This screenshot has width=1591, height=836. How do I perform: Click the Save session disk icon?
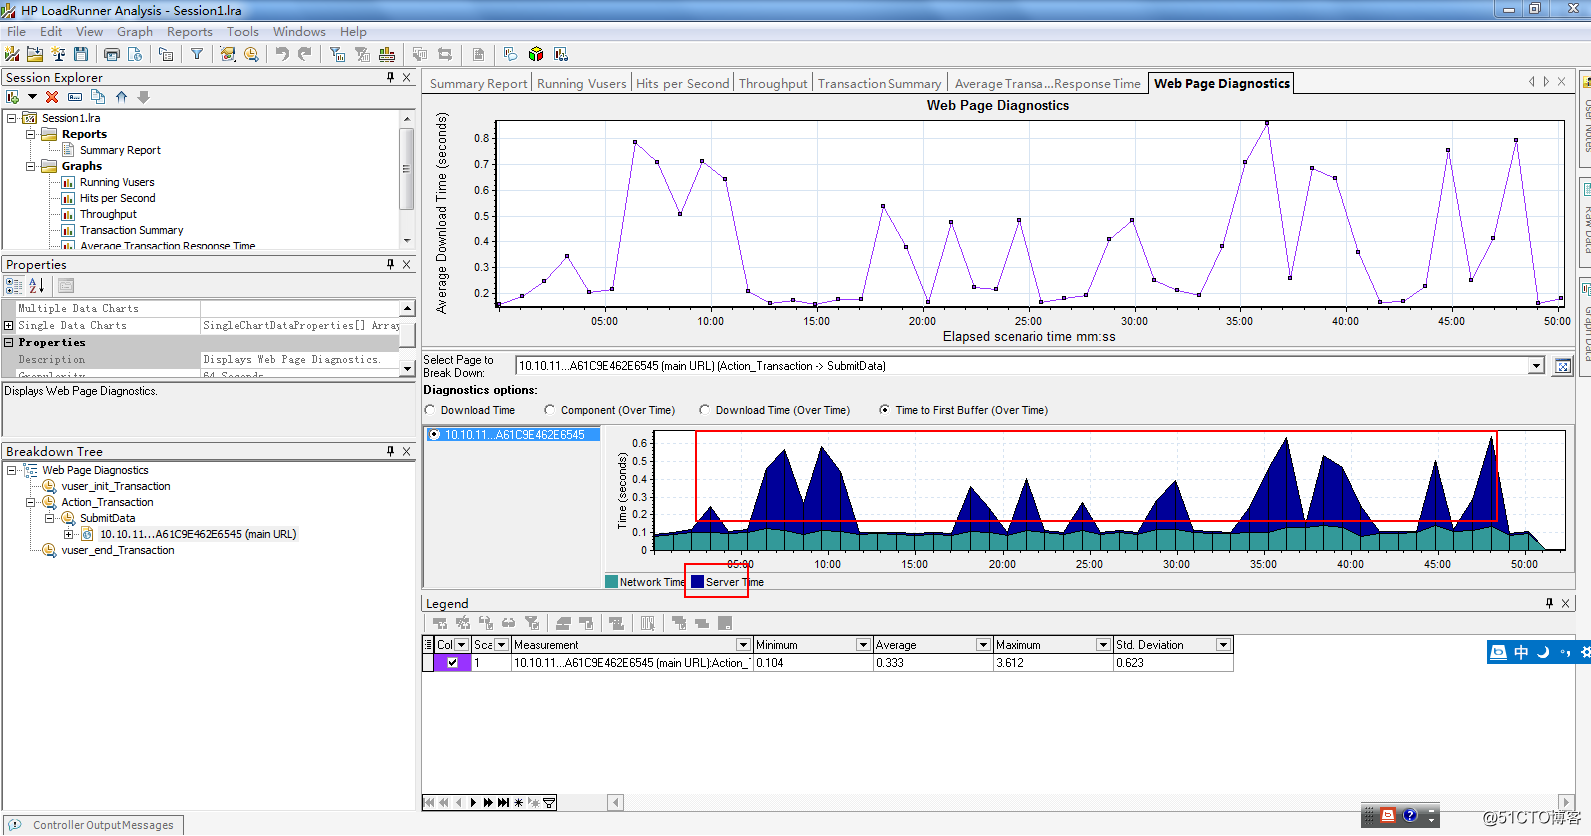[81, 54]
